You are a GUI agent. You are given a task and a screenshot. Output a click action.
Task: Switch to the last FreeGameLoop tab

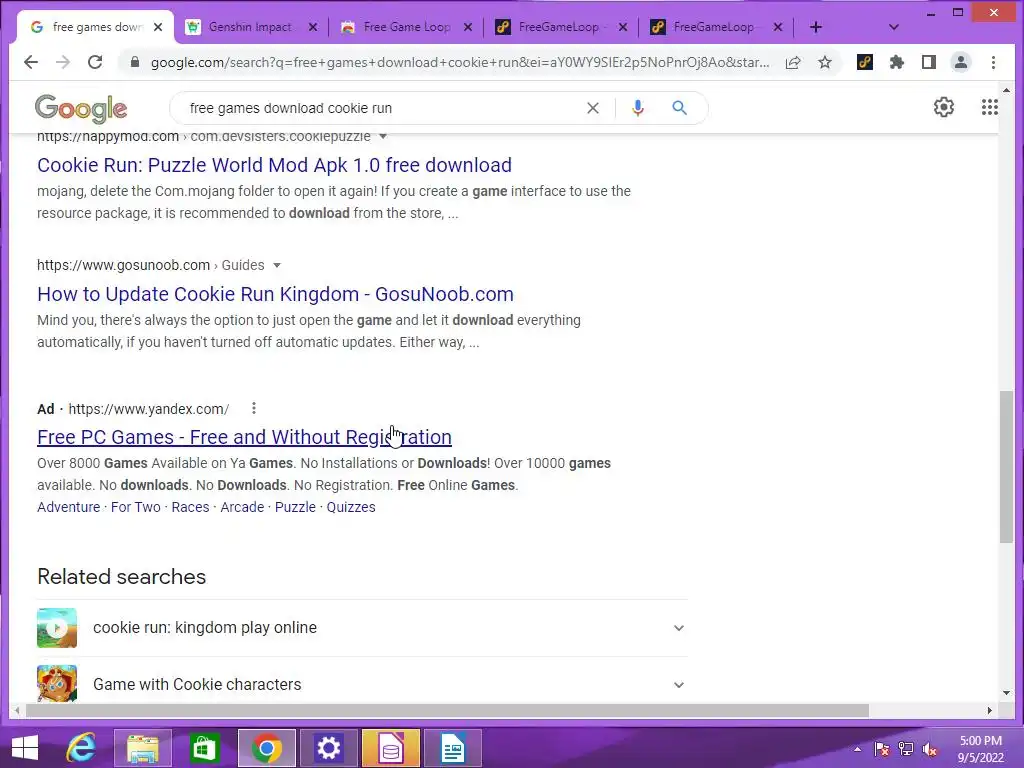(716, 27)
